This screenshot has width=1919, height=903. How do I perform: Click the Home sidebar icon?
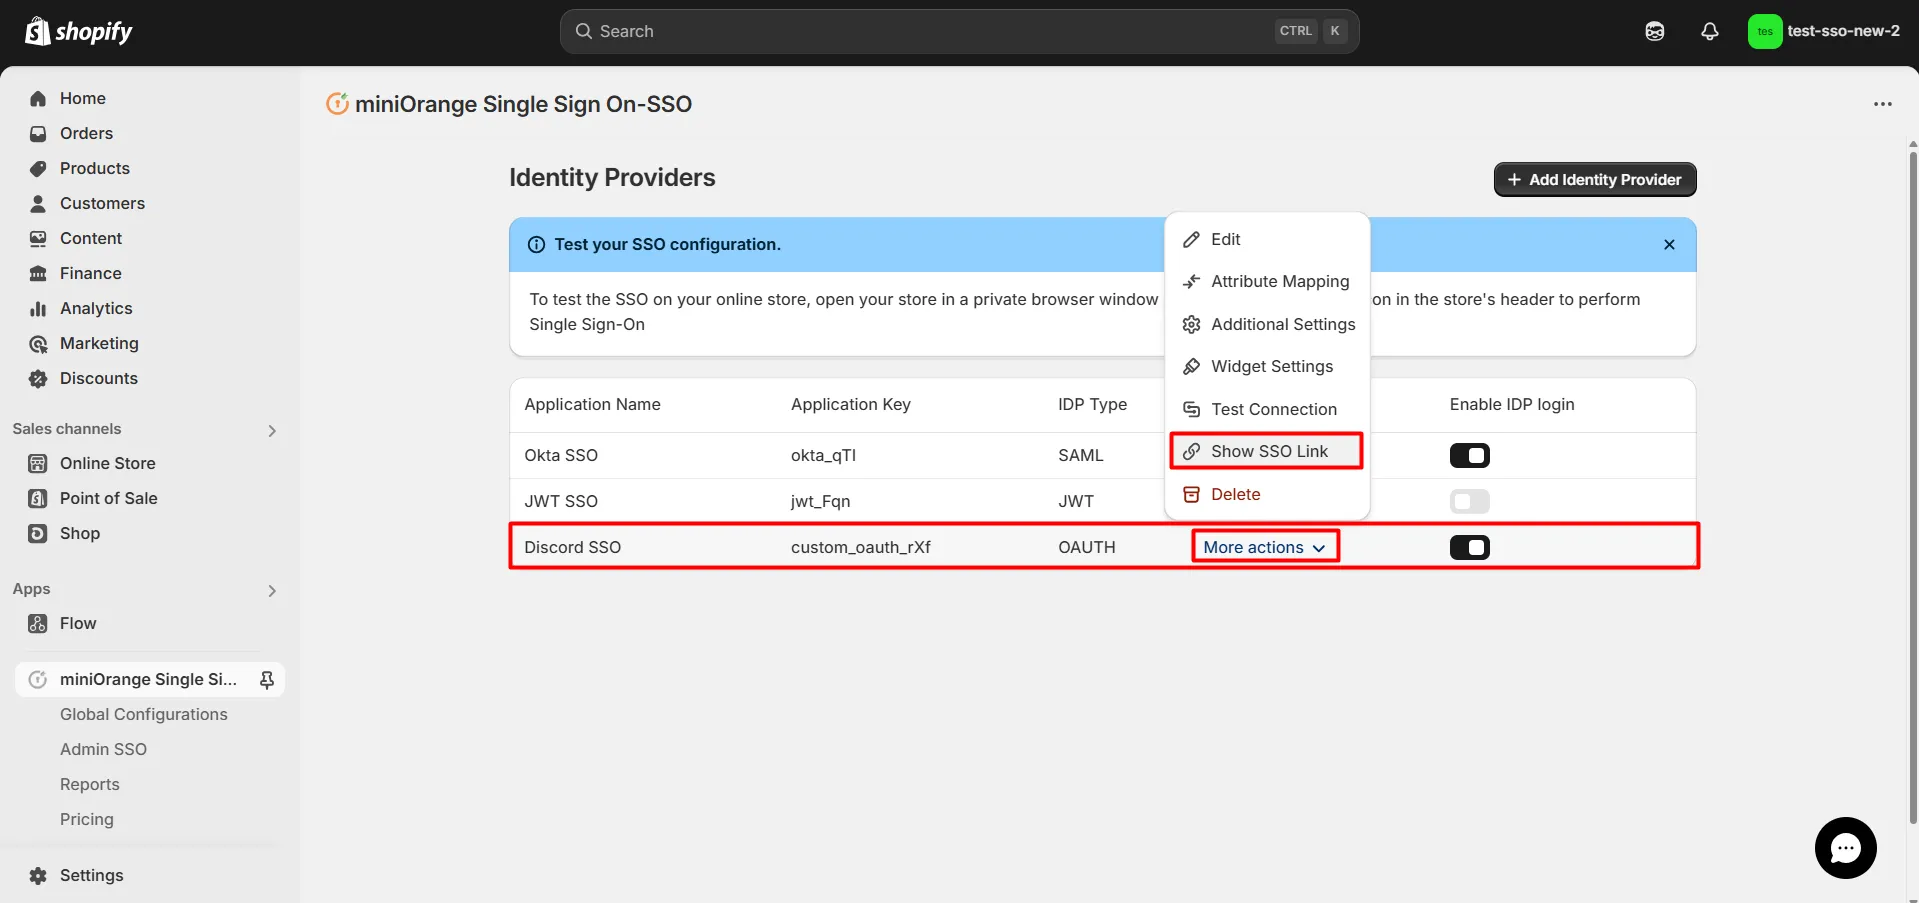pyautogui.click(x=38, y=99)
